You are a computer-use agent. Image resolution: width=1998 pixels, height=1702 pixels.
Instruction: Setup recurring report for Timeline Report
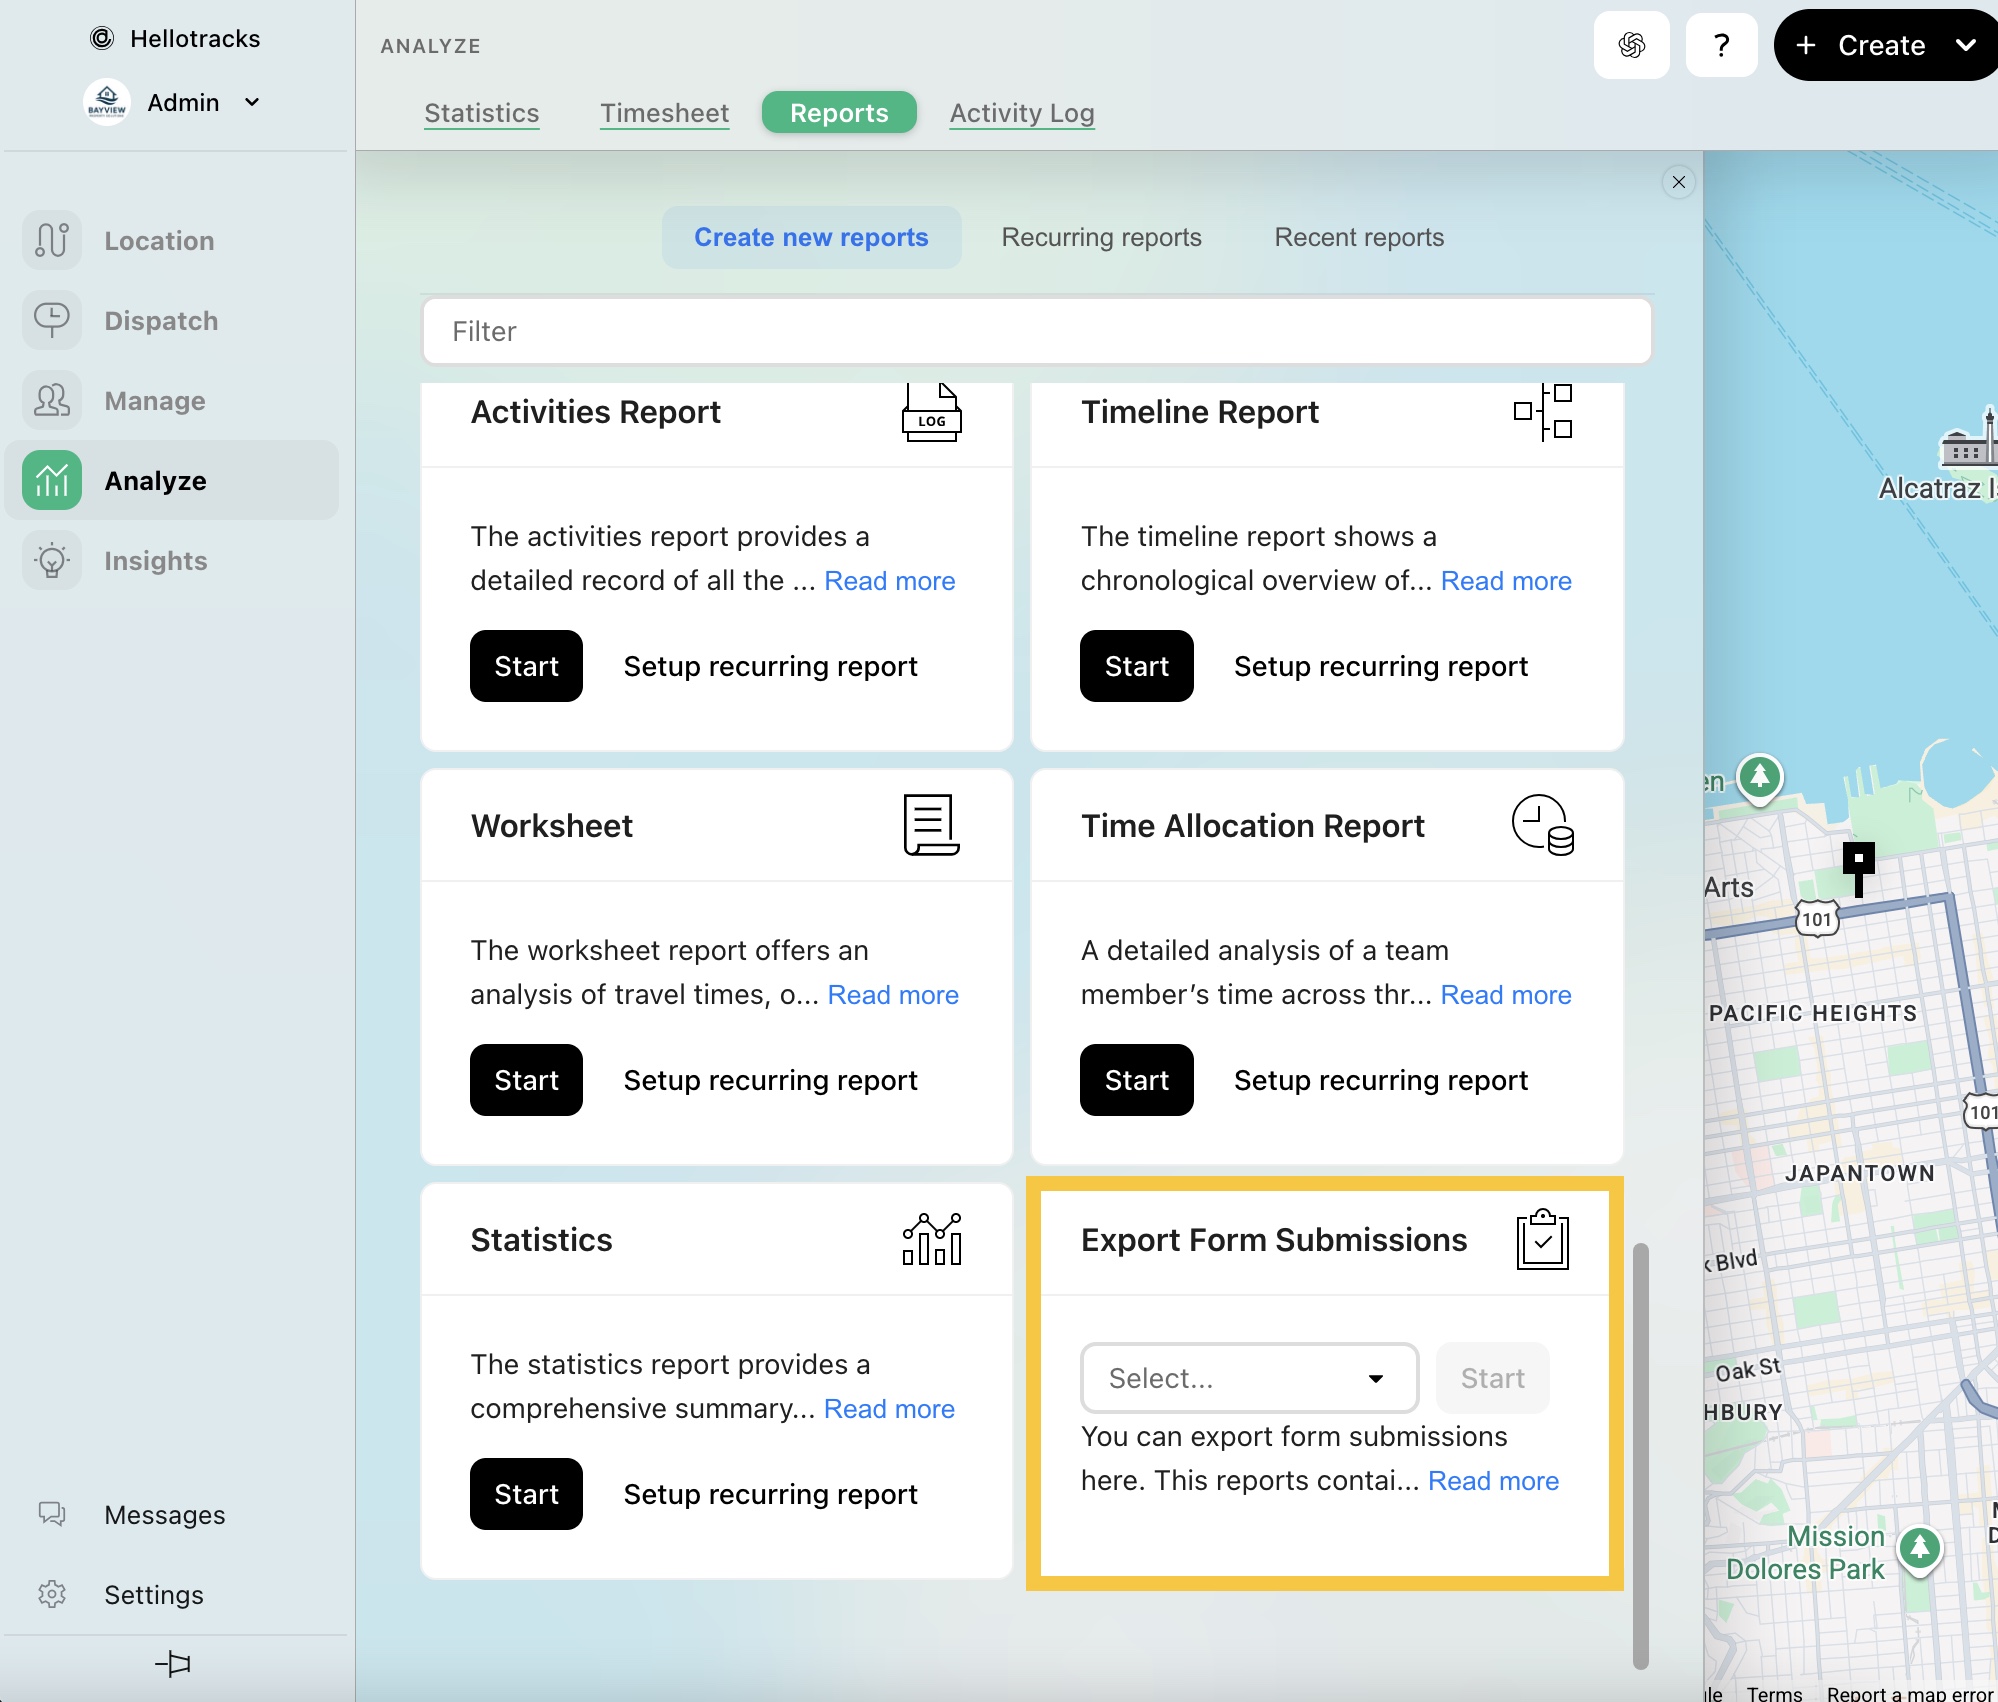[x=1380, y=666]
